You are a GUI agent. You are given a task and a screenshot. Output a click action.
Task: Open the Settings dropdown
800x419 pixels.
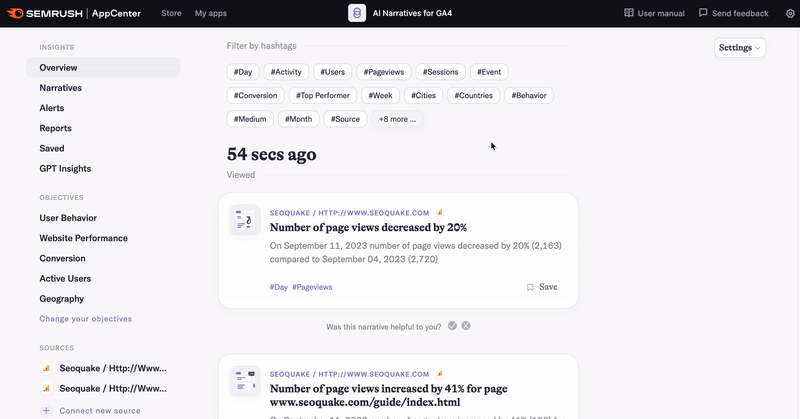740,47
